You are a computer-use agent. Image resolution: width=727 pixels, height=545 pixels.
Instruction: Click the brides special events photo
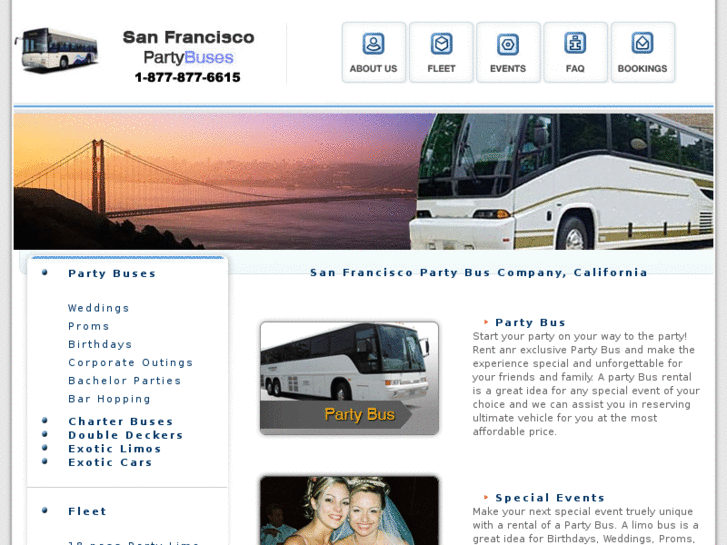[x=350, y=510]
